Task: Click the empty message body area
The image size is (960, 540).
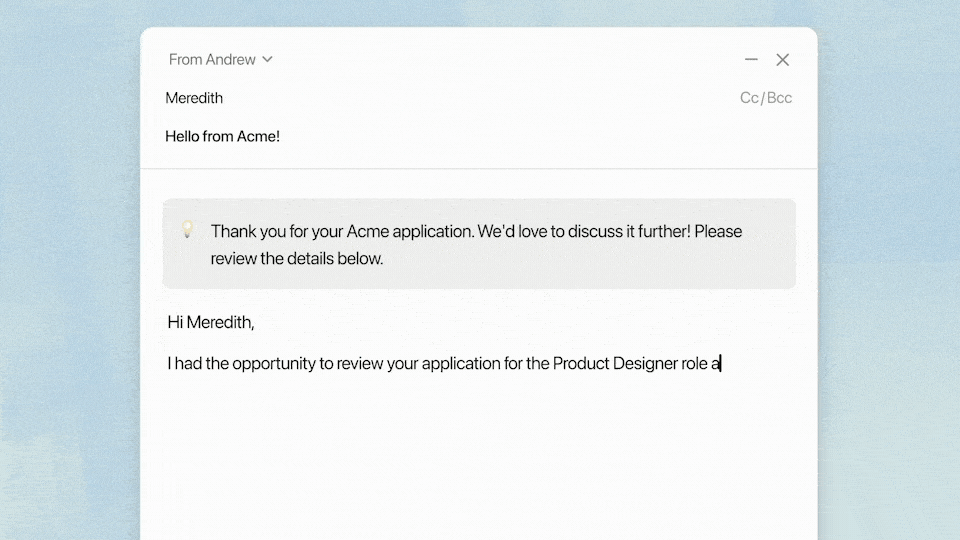Action: (478, 450)
